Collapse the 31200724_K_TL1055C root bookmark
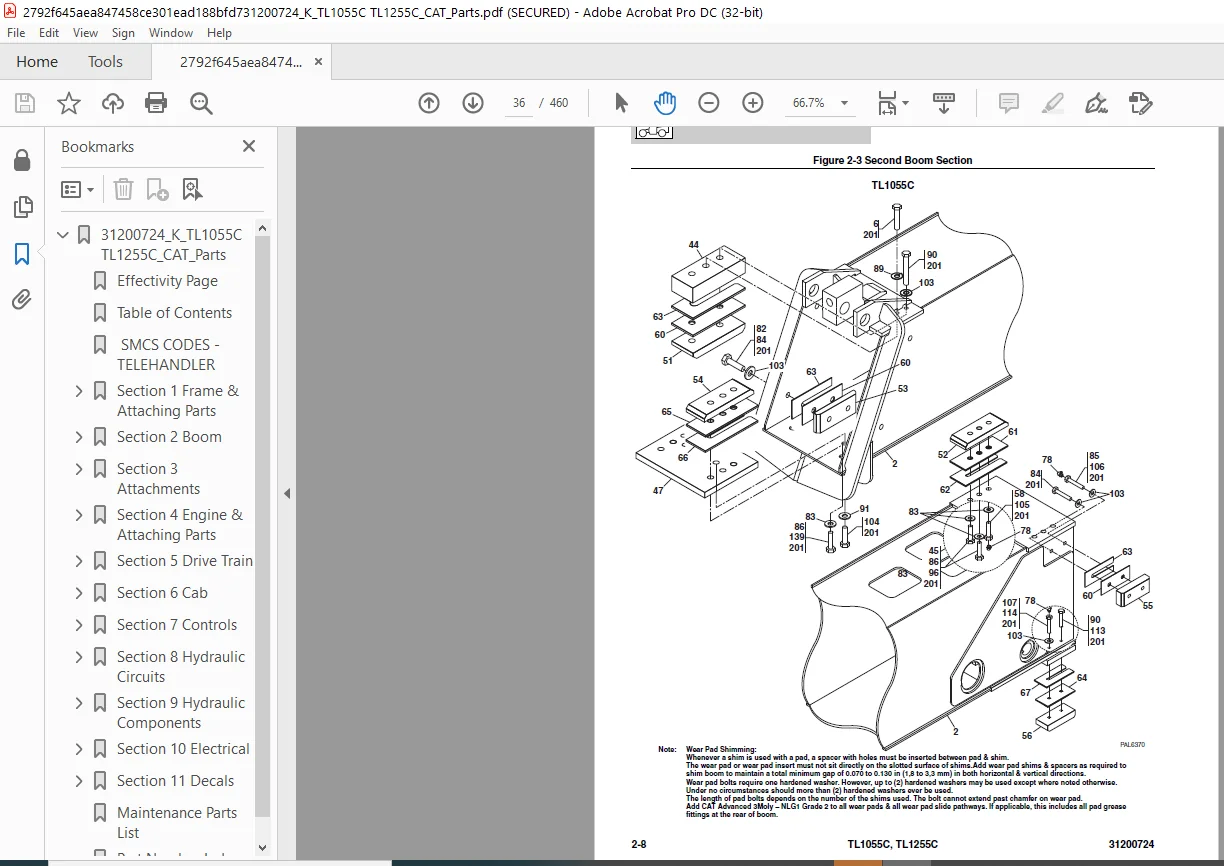 [64, 235]
